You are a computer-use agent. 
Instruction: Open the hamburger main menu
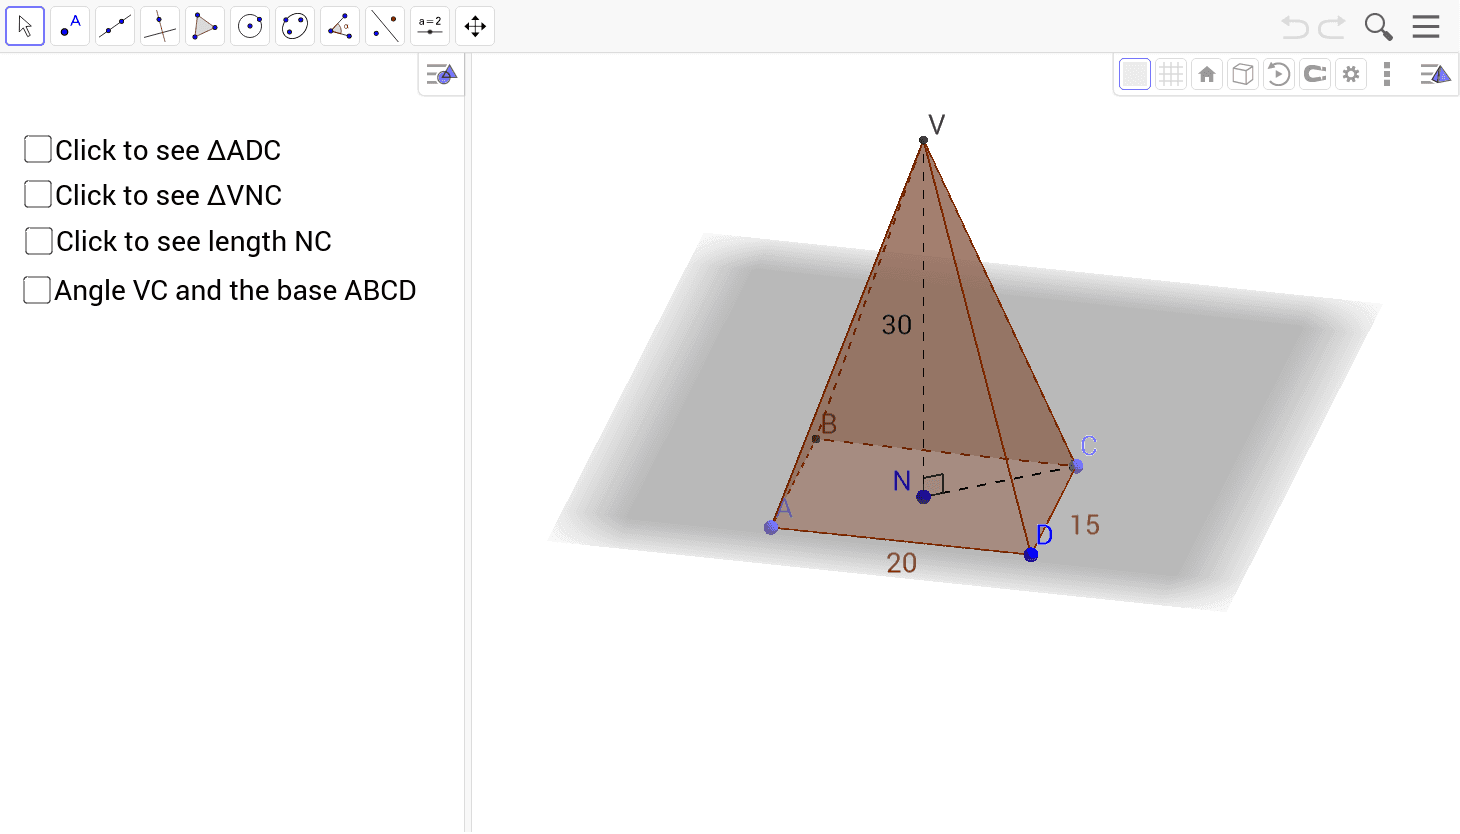(1426, 26)
